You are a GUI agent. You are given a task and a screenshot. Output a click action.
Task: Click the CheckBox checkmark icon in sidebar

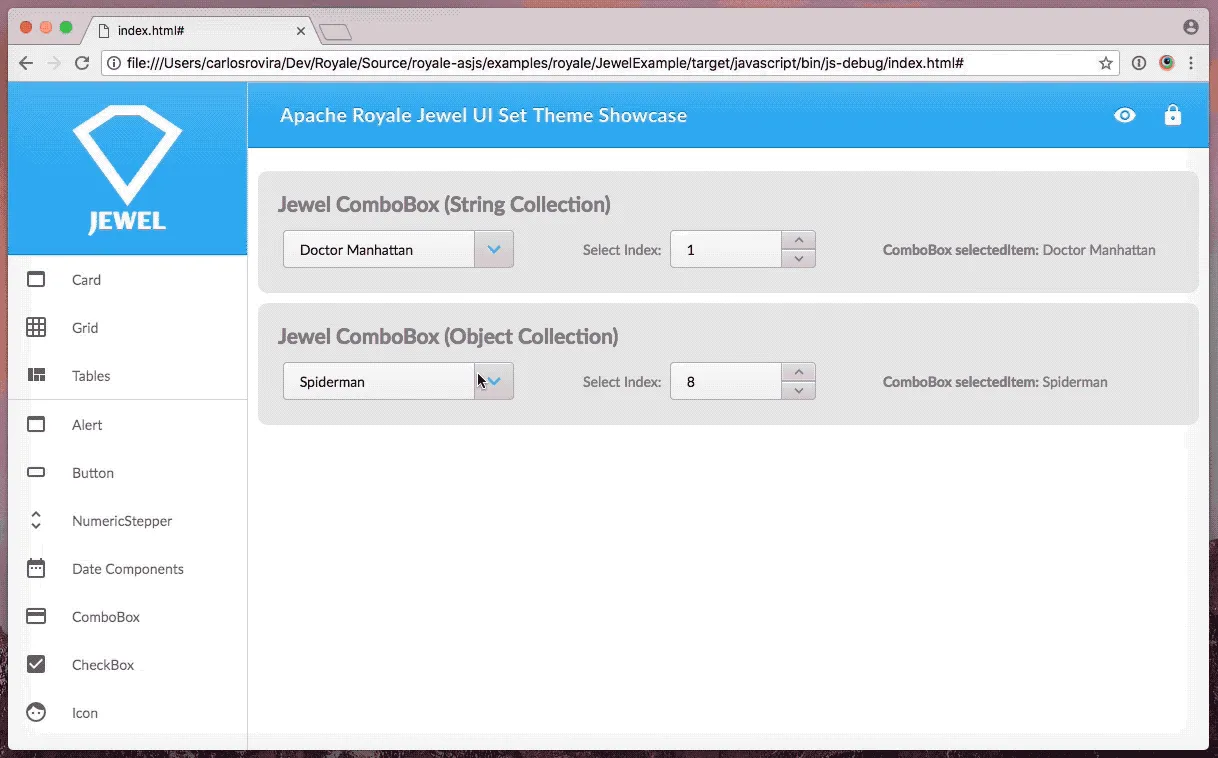point(36,664)
